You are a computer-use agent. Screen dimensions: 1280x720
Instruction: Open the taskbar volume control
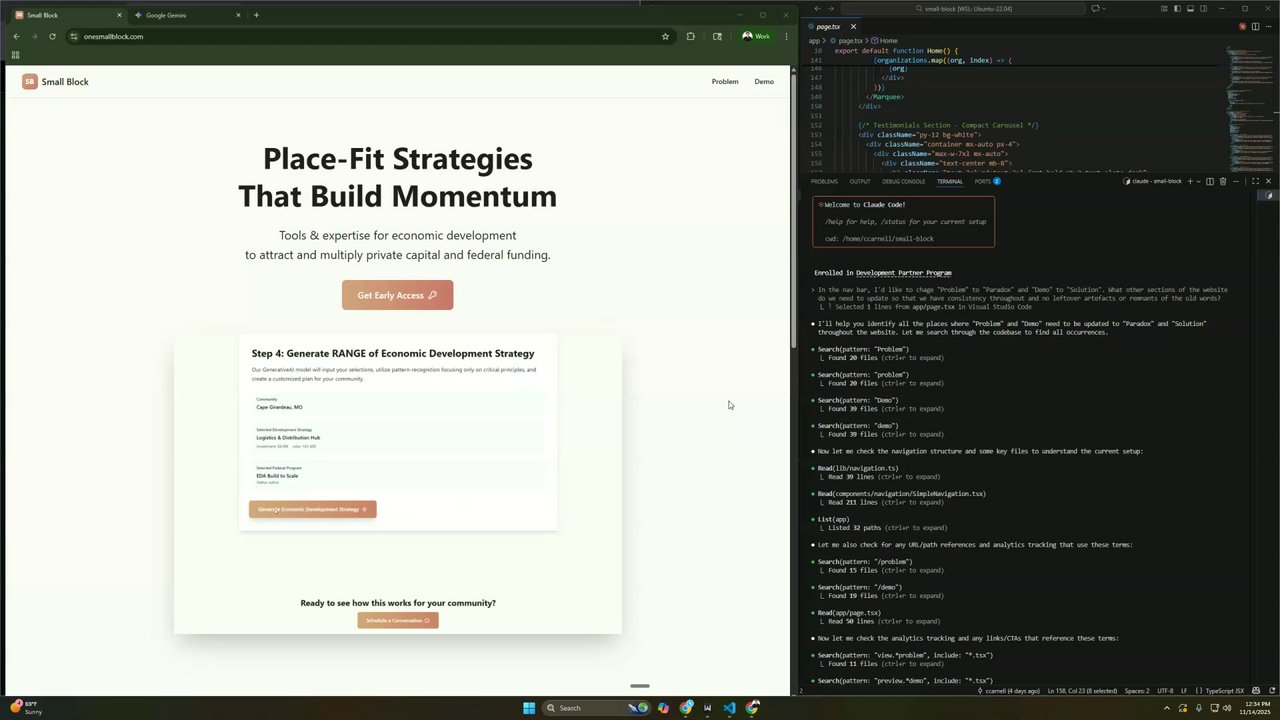point(1228,708)
